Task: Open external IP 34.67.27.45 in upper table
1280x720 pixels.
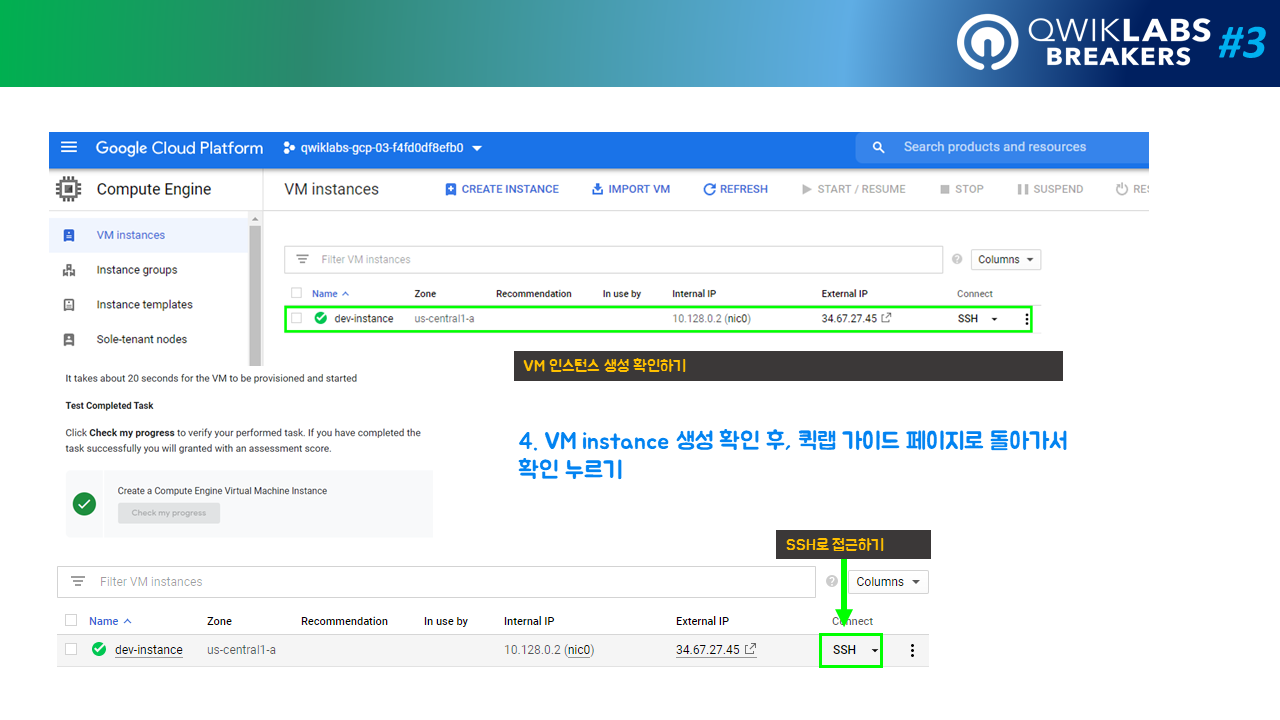Action: (856, 319)
